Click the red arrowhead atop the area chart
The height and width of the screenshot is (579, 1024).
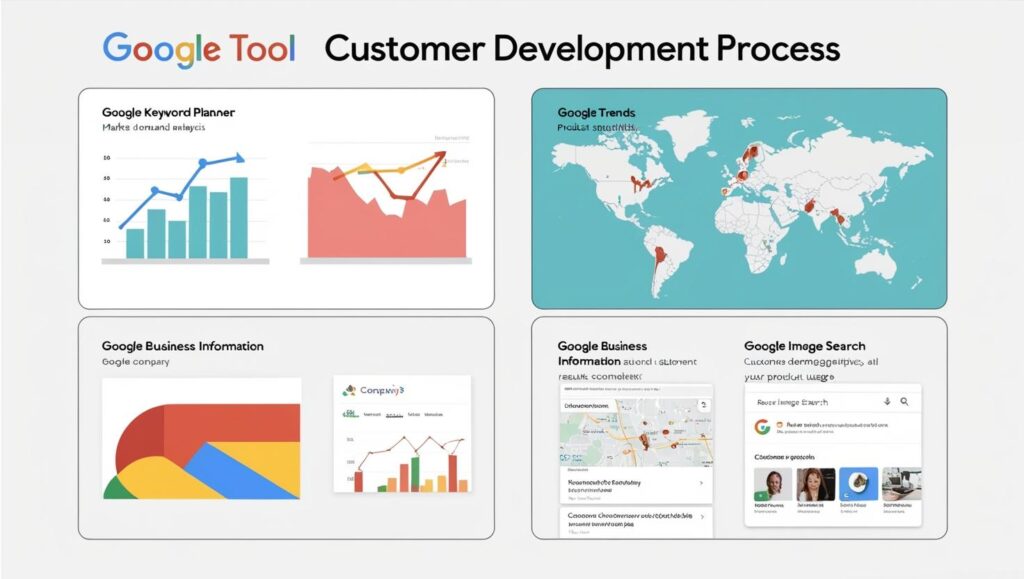tap(441, 156)
